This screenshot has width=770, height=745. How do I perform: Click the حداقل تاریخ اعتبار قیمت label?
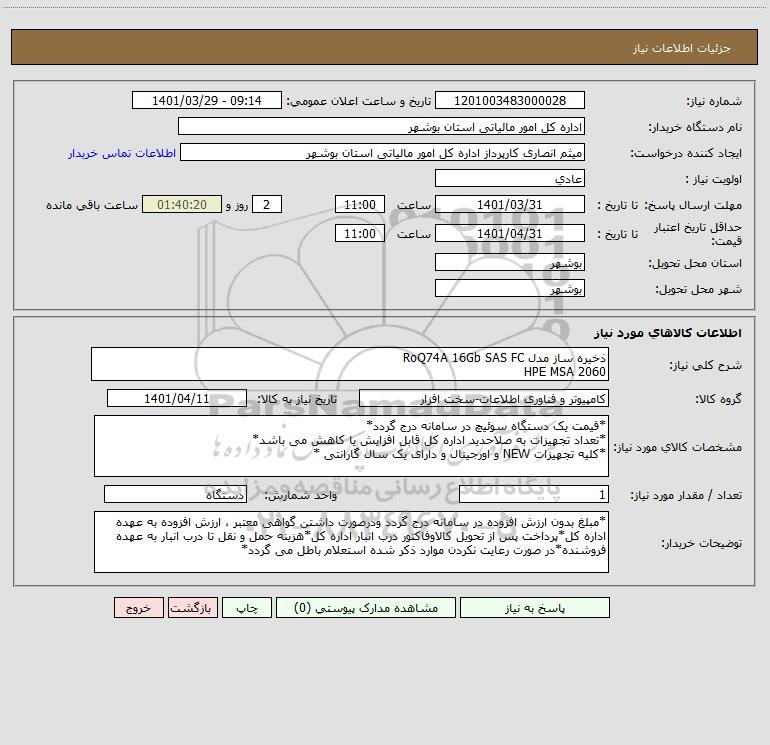click(698, 234)
